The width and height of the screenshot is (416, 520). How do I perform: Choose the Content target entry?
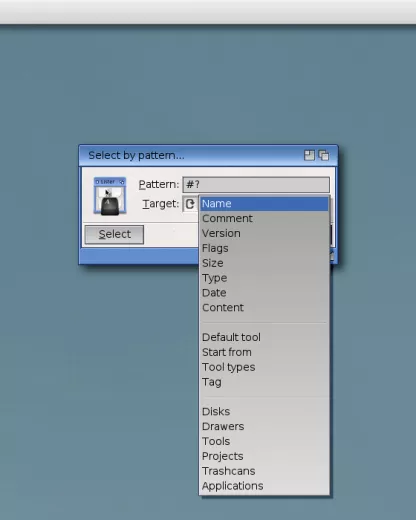264,308
